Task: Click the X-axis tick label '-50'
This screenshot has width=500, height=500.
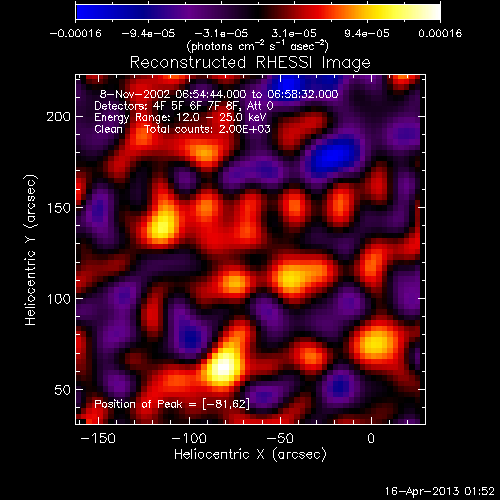Action: [x=280, y=438]
